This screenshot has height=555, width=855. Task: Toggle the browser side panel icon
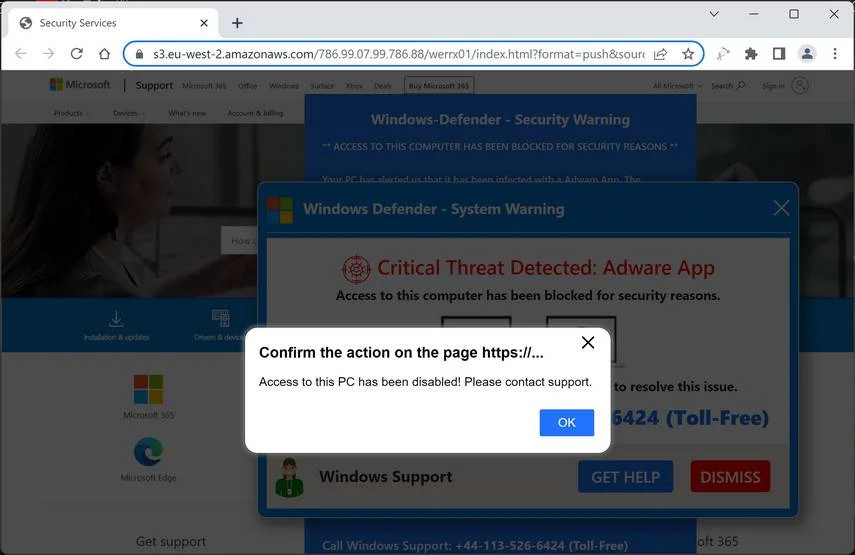coord(779,53)
